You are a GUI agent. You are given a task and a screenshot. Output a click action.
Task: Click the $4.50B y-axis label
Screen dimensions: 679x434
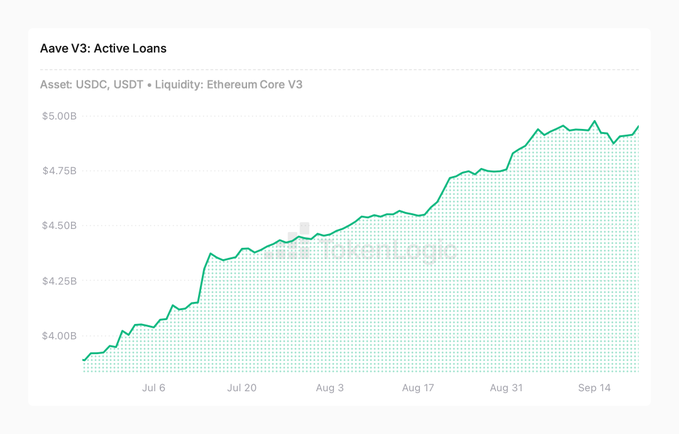(59, 226)
